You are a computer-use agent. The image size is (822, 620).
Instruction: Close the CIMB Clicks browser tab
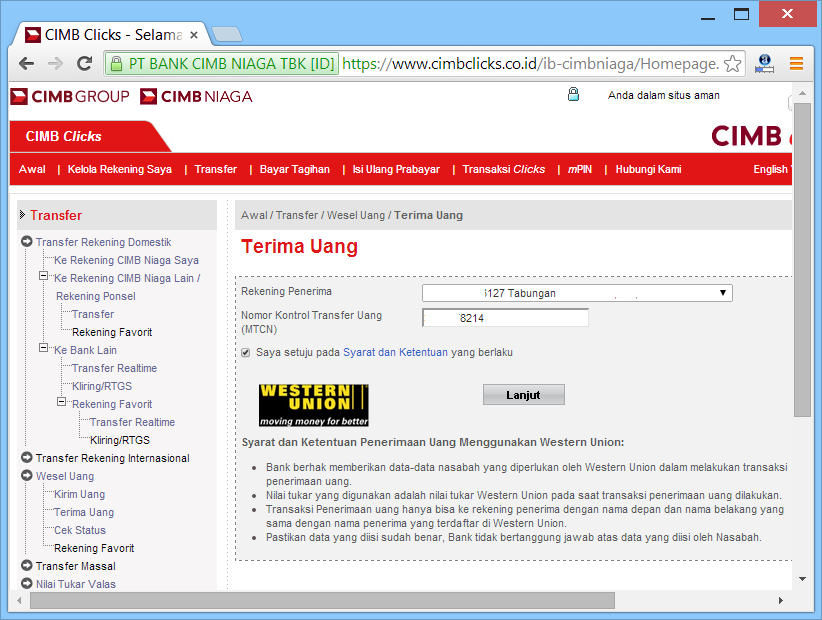click(193, 35)
